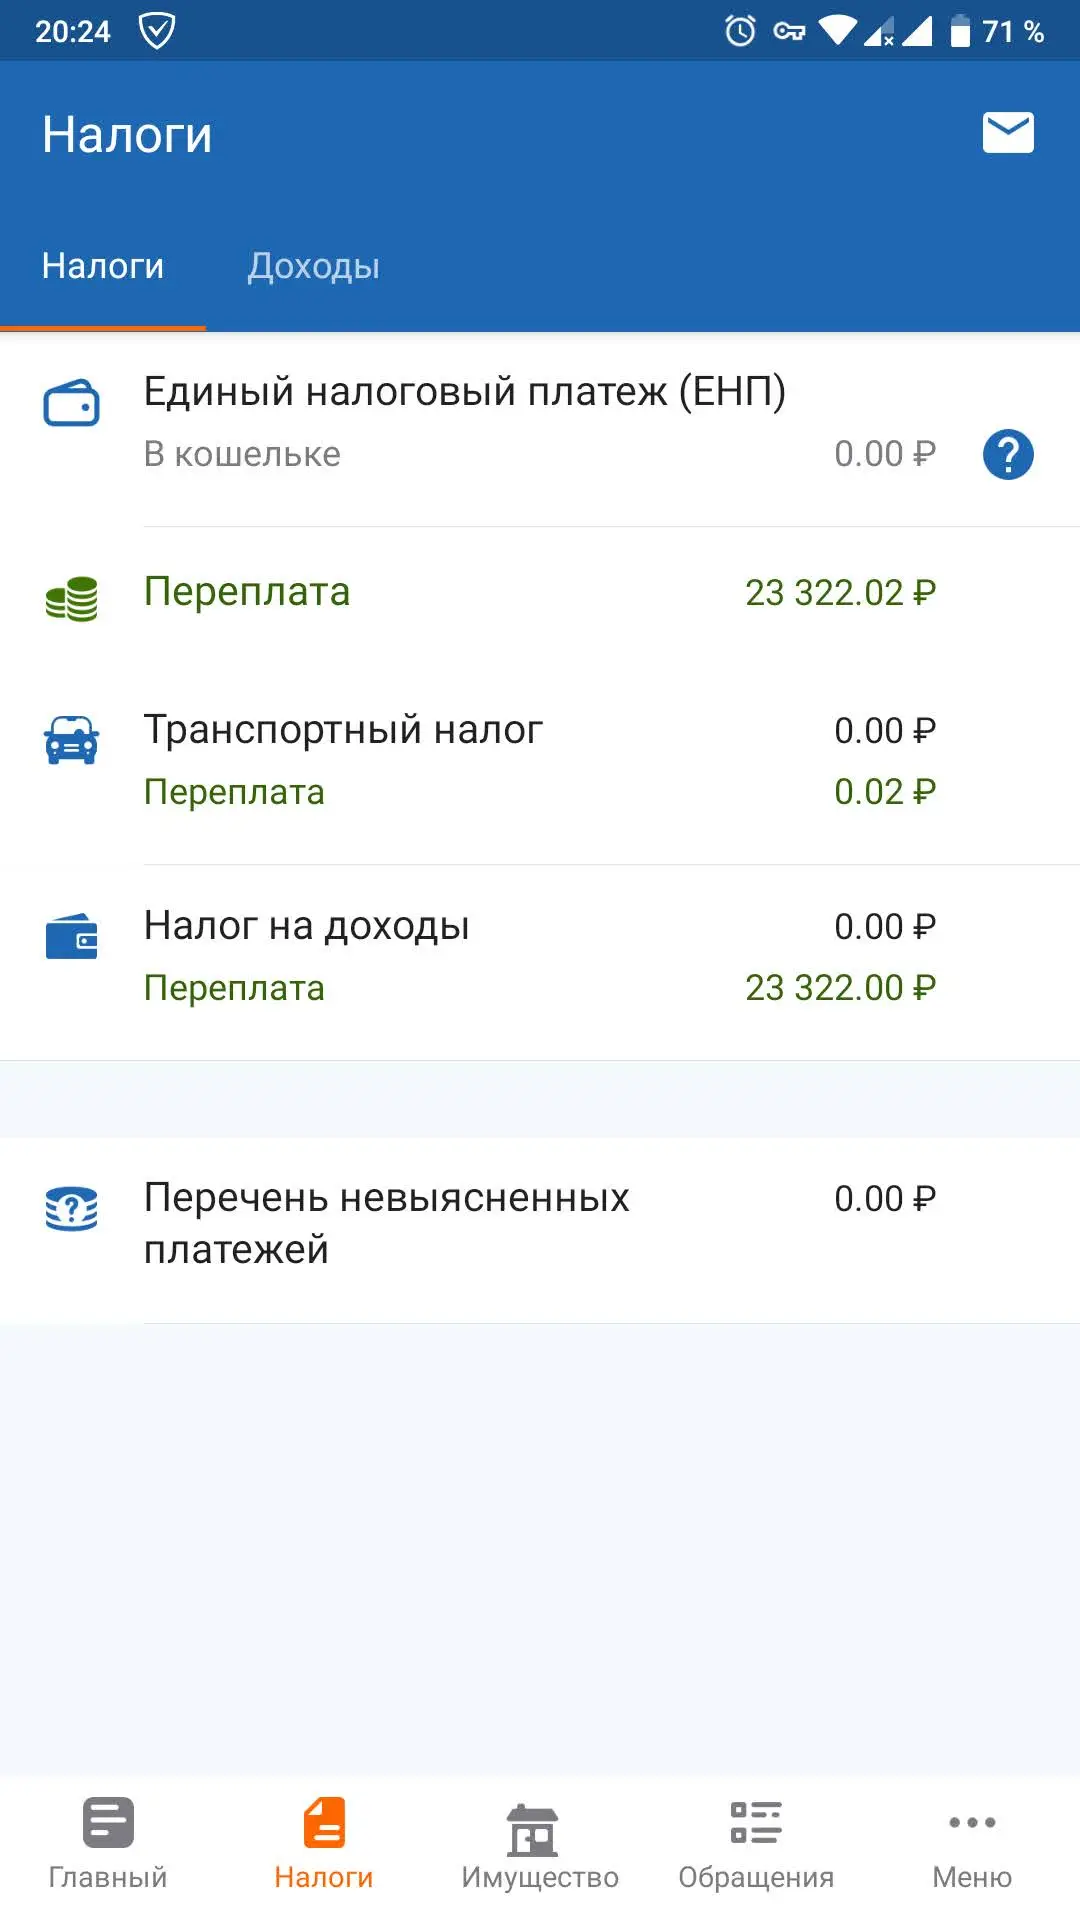
Task: Tap the blue question mark help icon
Action: coord(1008,455)
